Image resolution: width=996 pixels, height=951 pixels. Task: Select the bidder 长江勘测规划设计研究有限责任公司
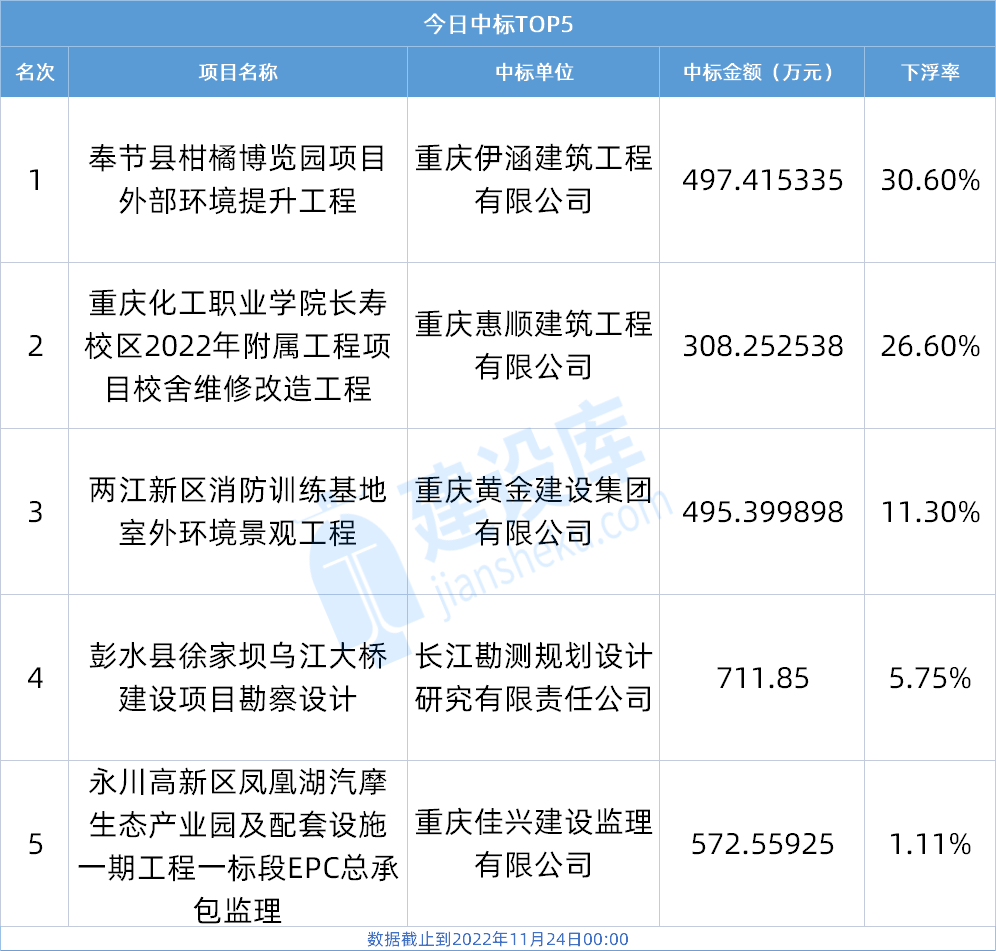534,678
